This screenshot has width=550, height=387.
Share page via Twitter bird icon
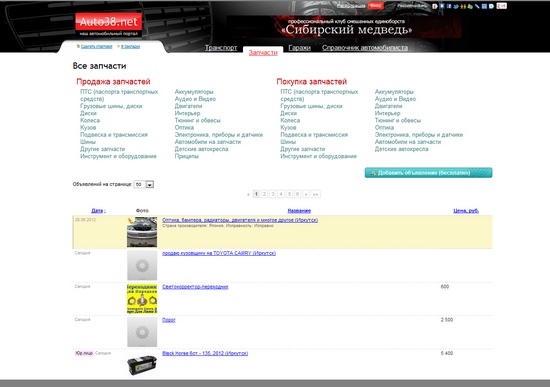[456, 6]
